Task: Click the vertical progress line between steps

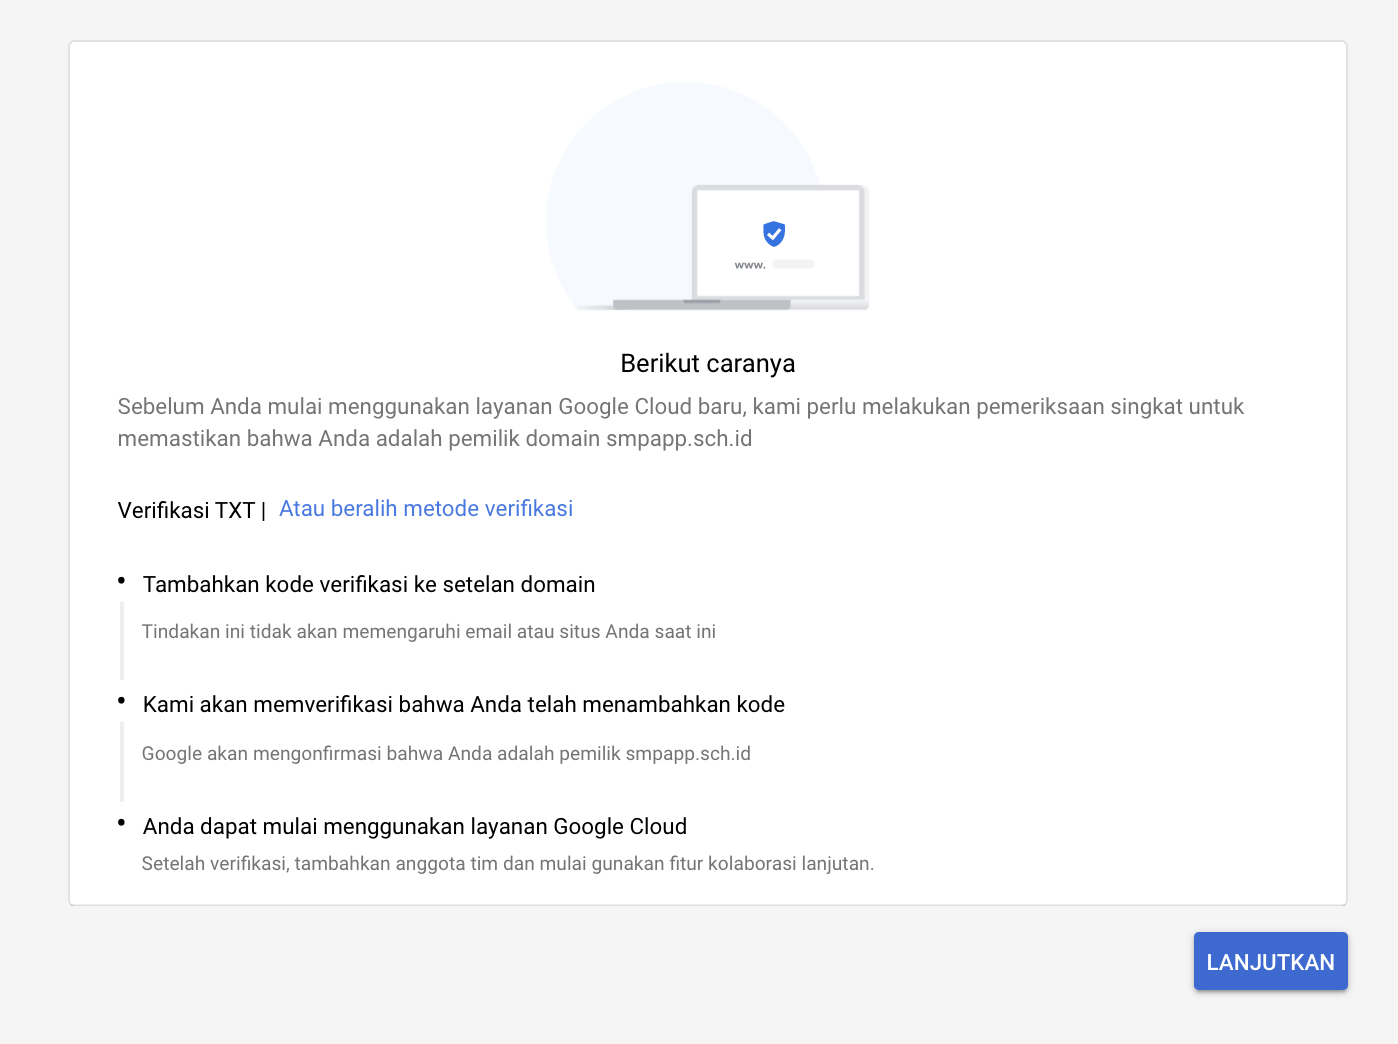Action: pos(121,640)
